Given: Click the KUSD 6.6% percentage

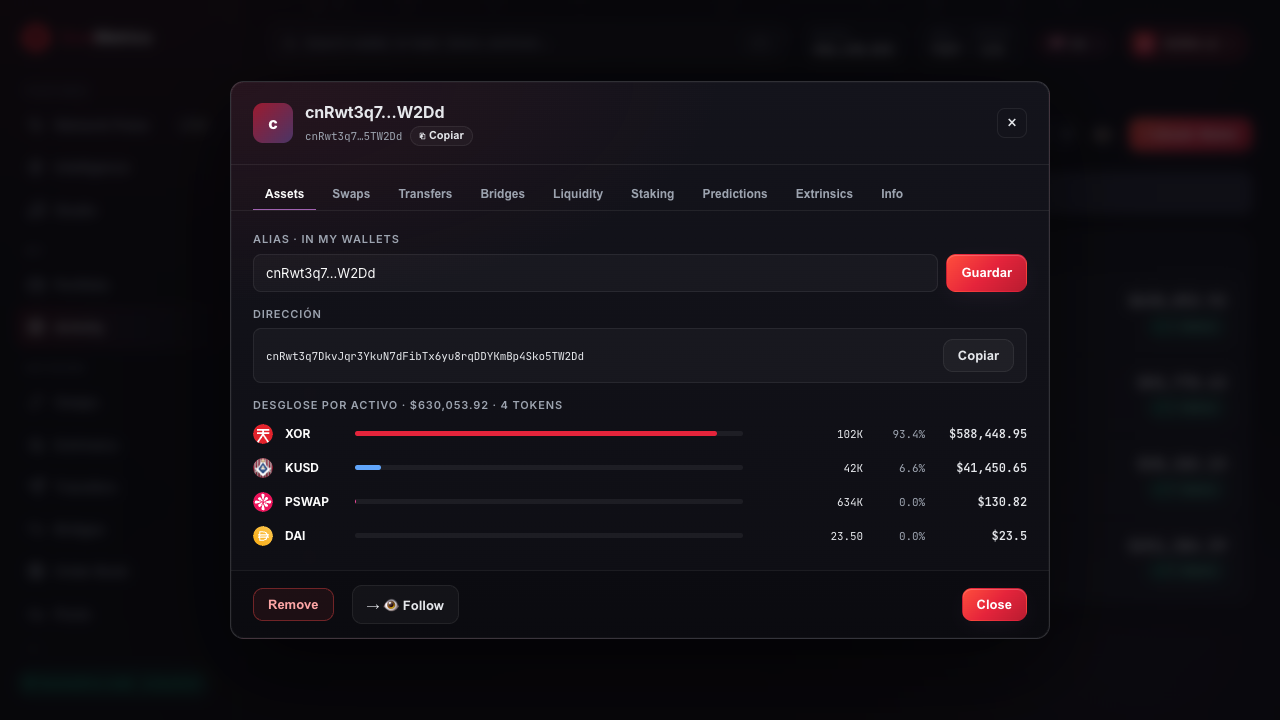Looking at the screenshot, I should click(x=912, y=468).
